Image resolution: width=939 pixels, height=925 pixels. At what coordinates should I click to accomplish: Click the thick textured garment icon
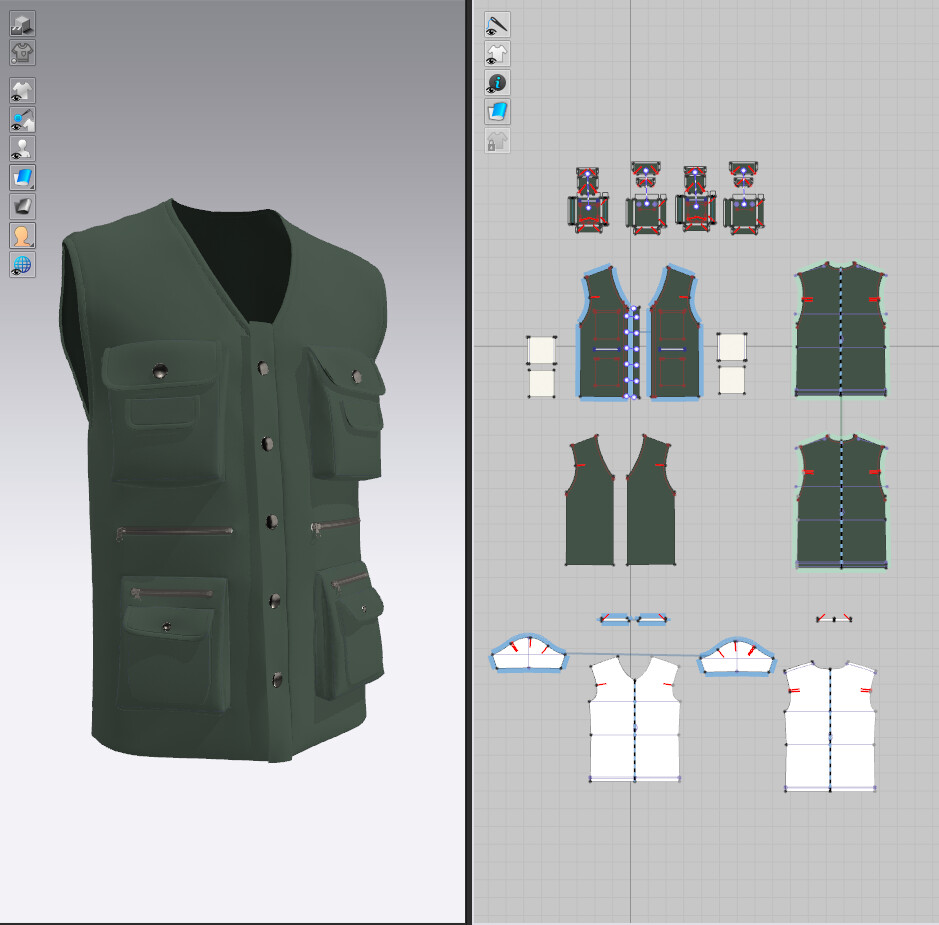pyautogui.click(x=22, y=54)
